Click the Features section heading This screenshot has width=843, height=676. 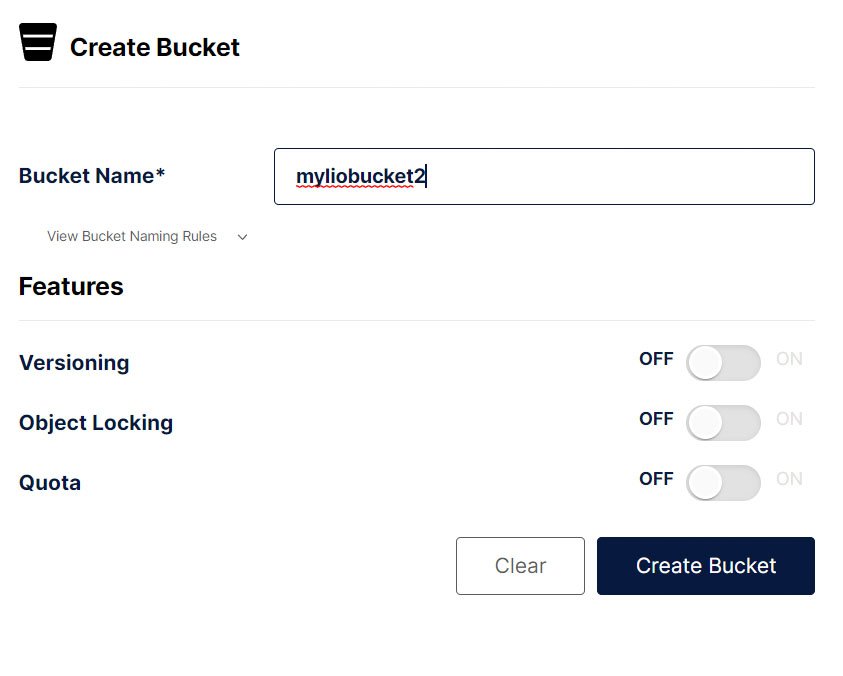coord(71,287)
